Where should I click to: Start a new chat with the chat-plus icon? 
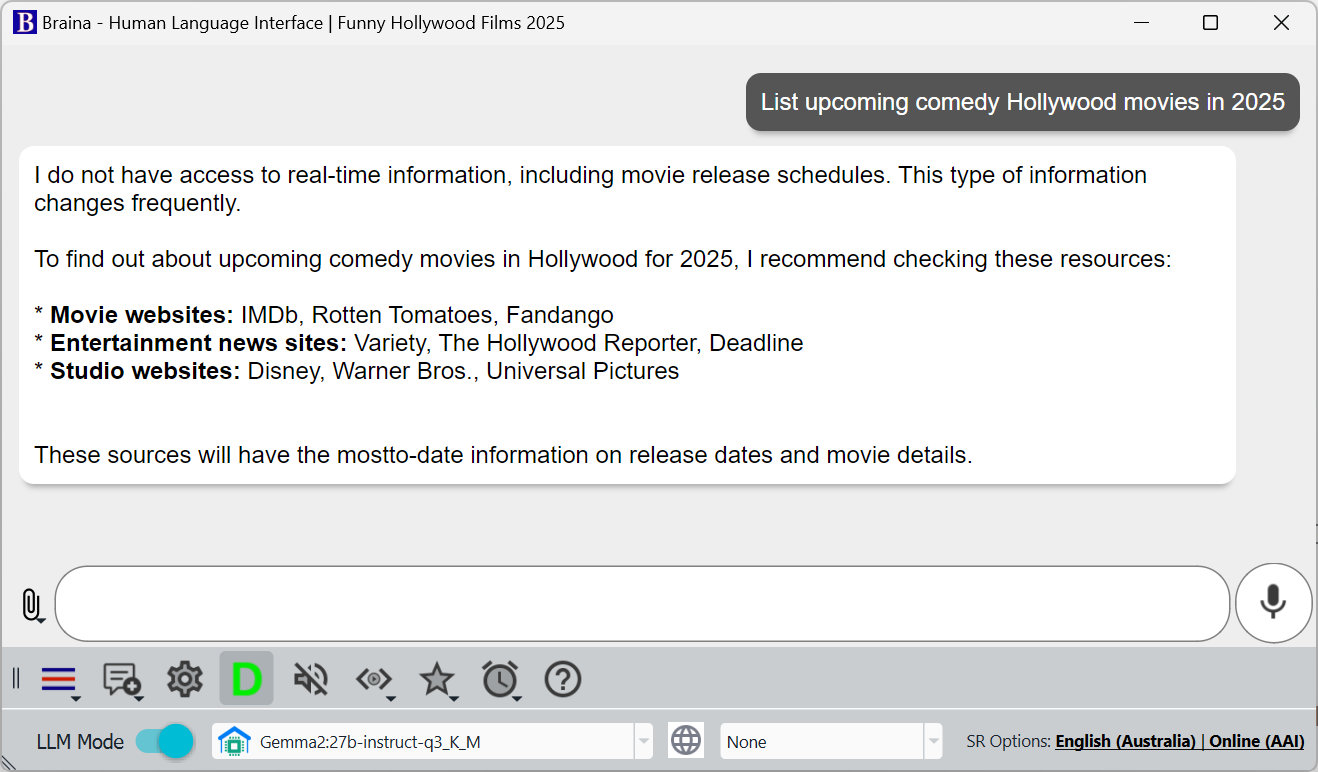(121, 679)
